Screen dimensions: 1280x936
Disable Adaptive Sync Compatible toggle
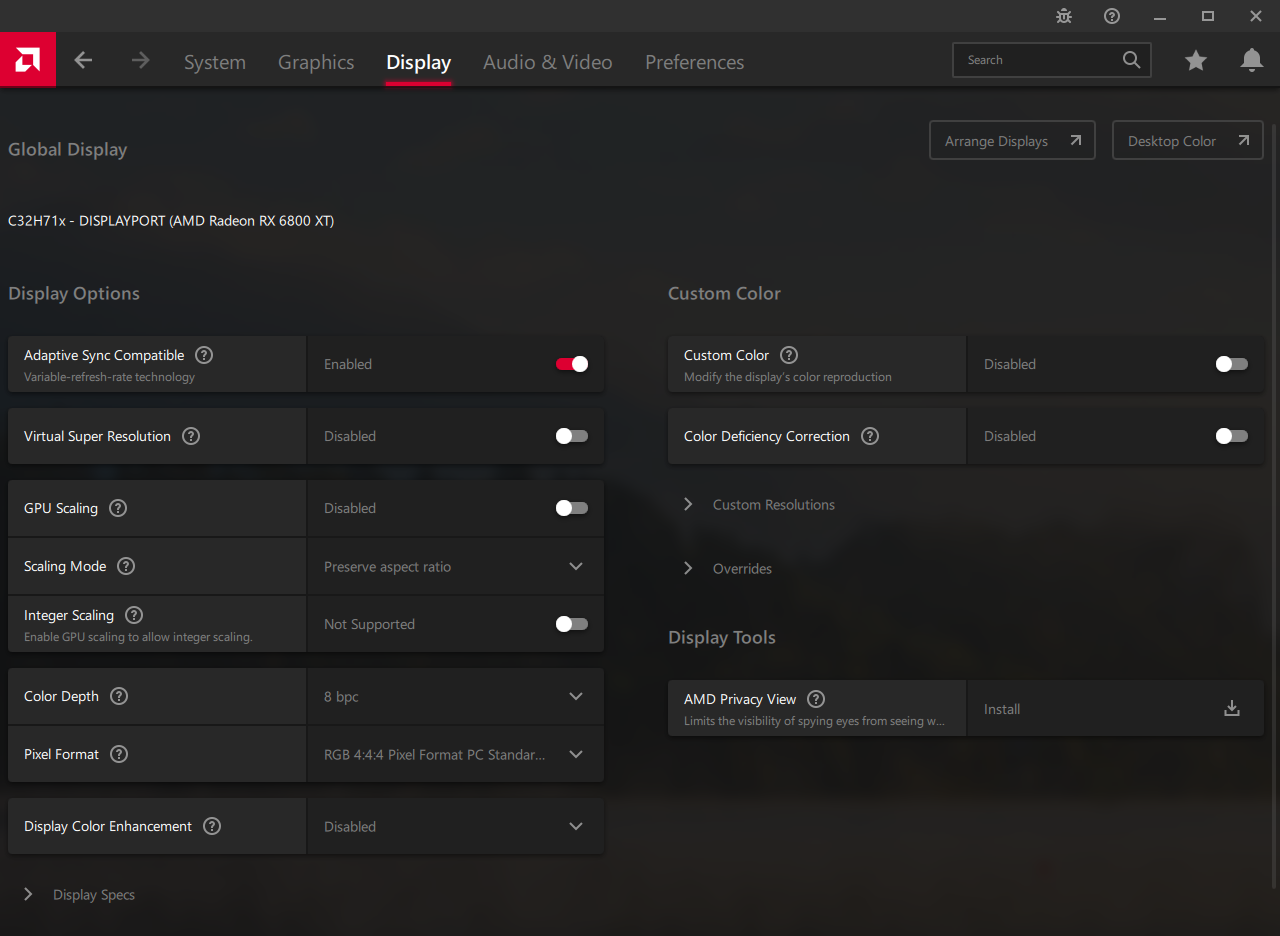(572, 364)
